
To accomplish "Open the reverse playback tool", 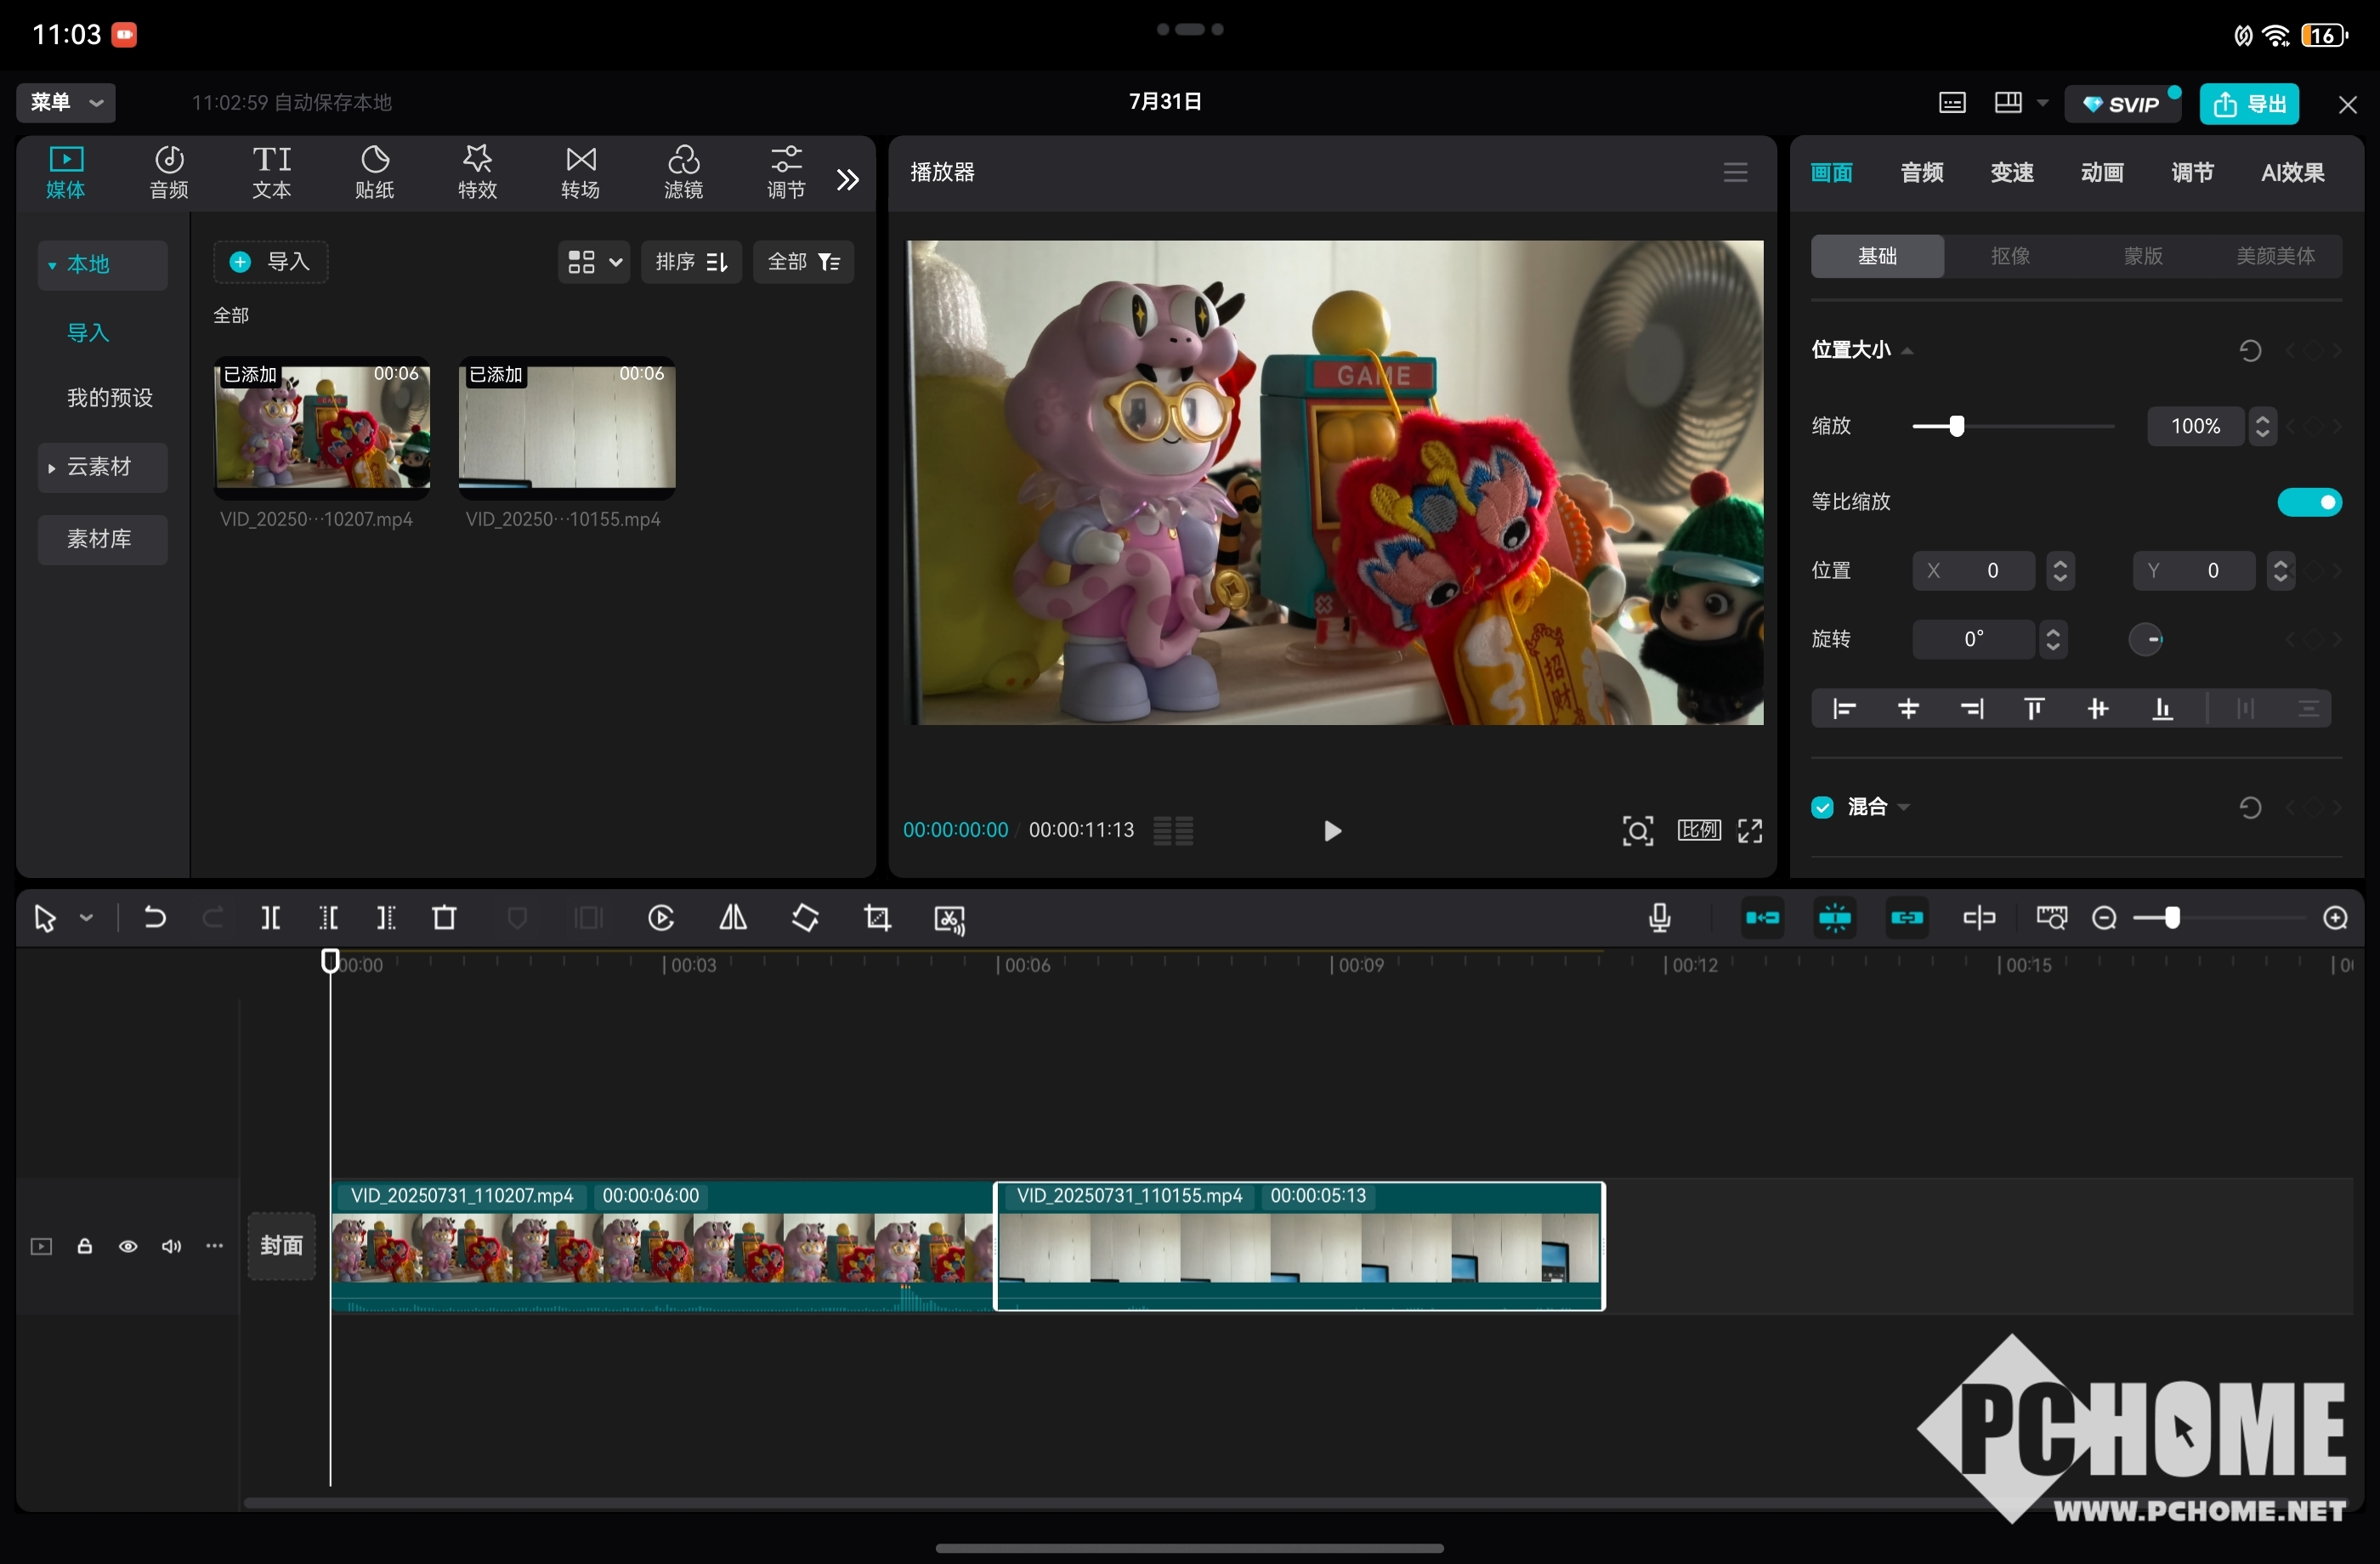I will point(661,917).
